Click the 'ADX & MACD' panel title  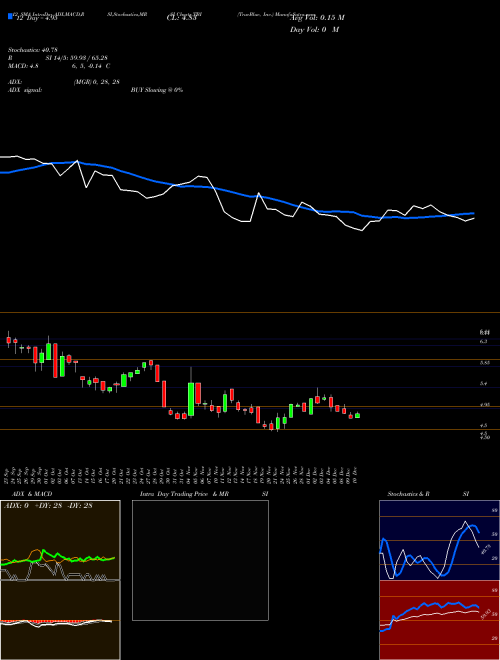point(32,494)
